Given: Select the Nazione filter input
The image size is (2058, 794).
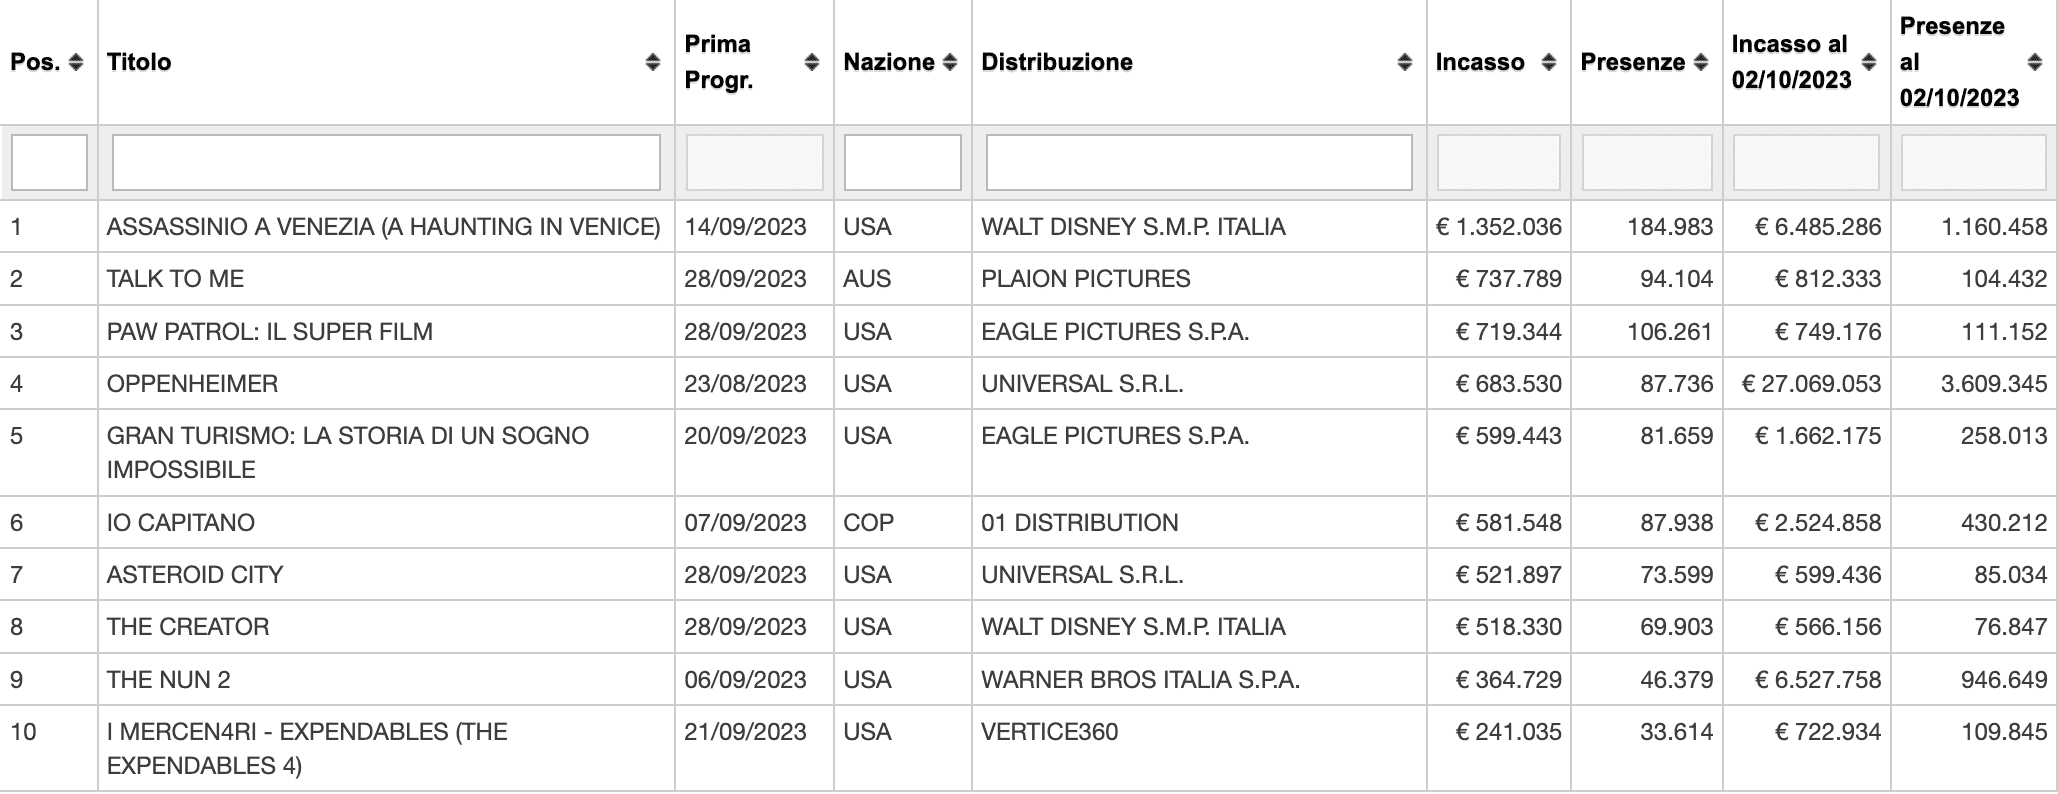Looking at the screenshot, I should click(x=903, y=162).
